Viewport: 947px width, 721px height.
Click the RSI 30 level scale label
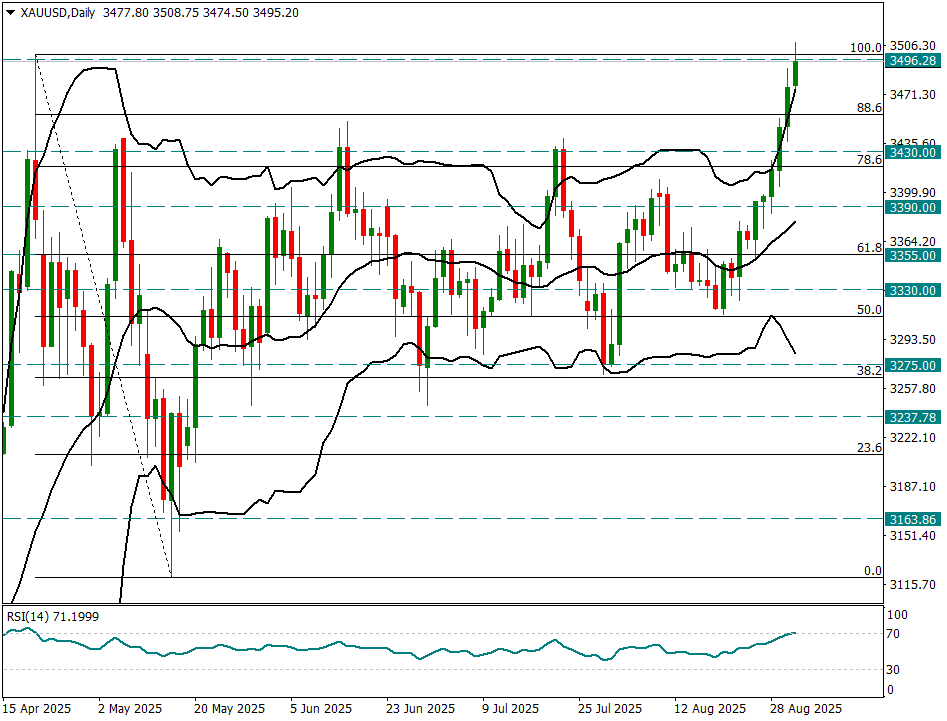pyautogui.click(x=893, y=670)
